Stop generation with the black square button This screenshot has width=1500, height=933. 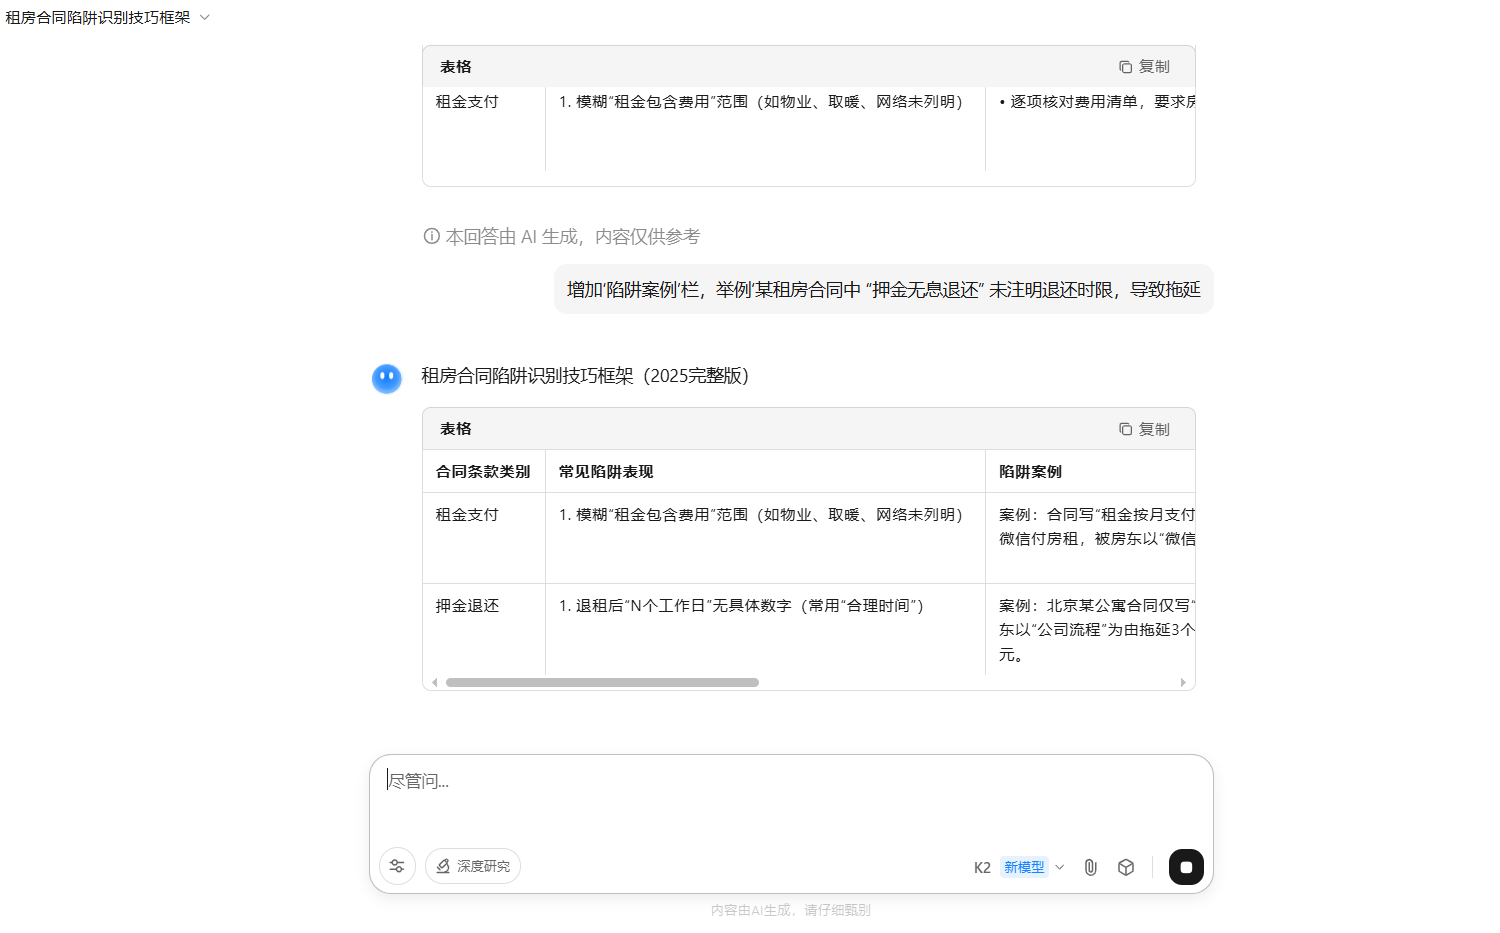1186,867
